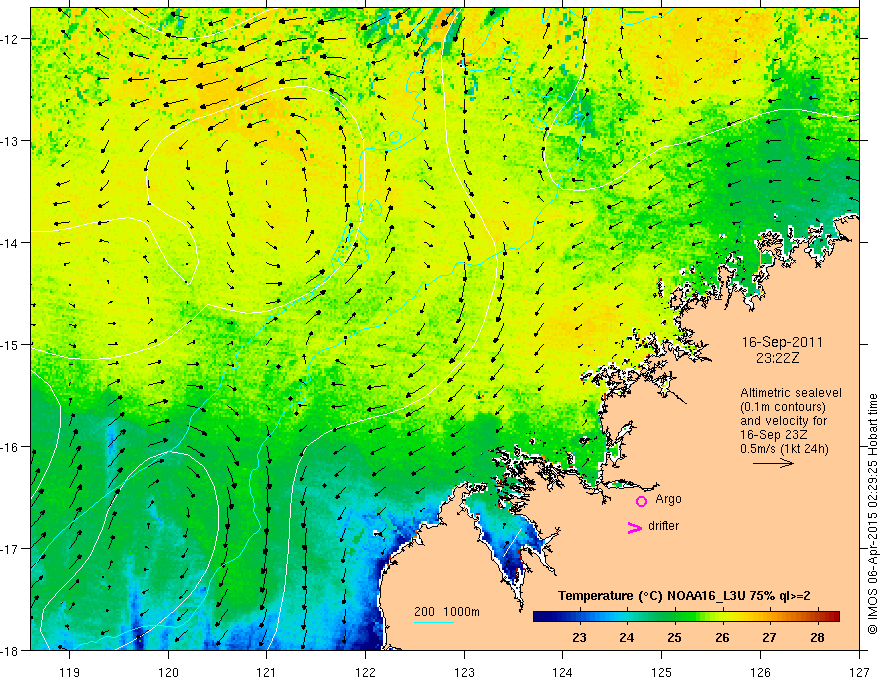Image resolution: width=880 pixels, height=680 pixels.
Task: Click the 119 longitude axis label
Action: [x=70, y=672]
